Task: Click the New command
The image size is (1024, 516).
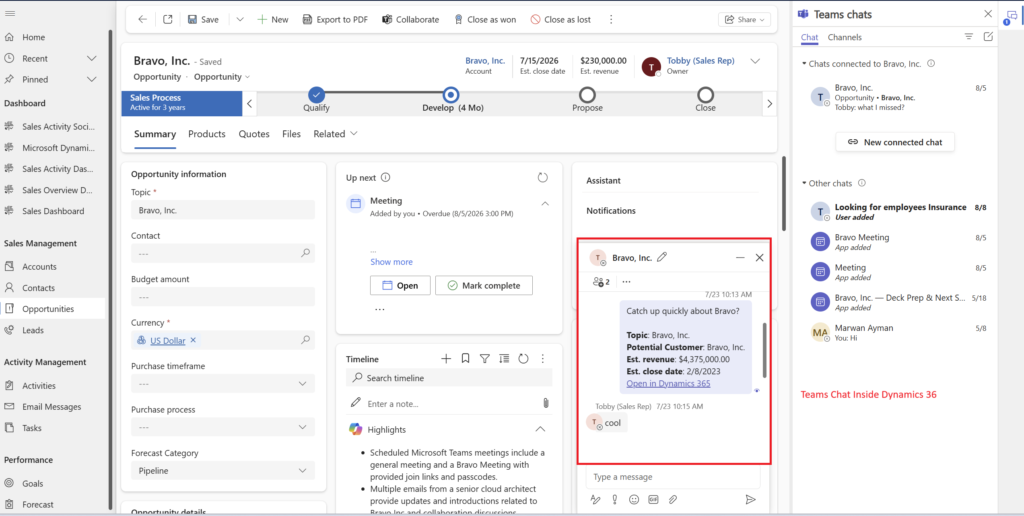Action: [272, 20]
